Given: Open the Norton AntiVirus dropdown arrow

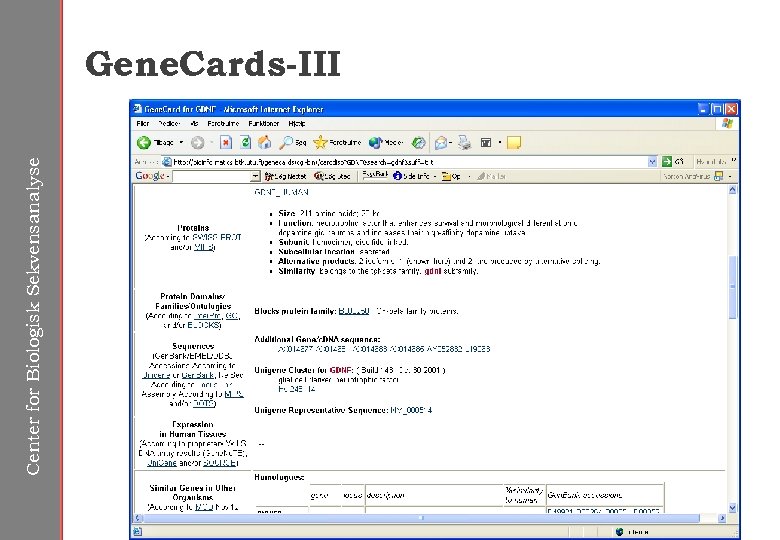Looking at the screenshot, I should tap(730, 176).
